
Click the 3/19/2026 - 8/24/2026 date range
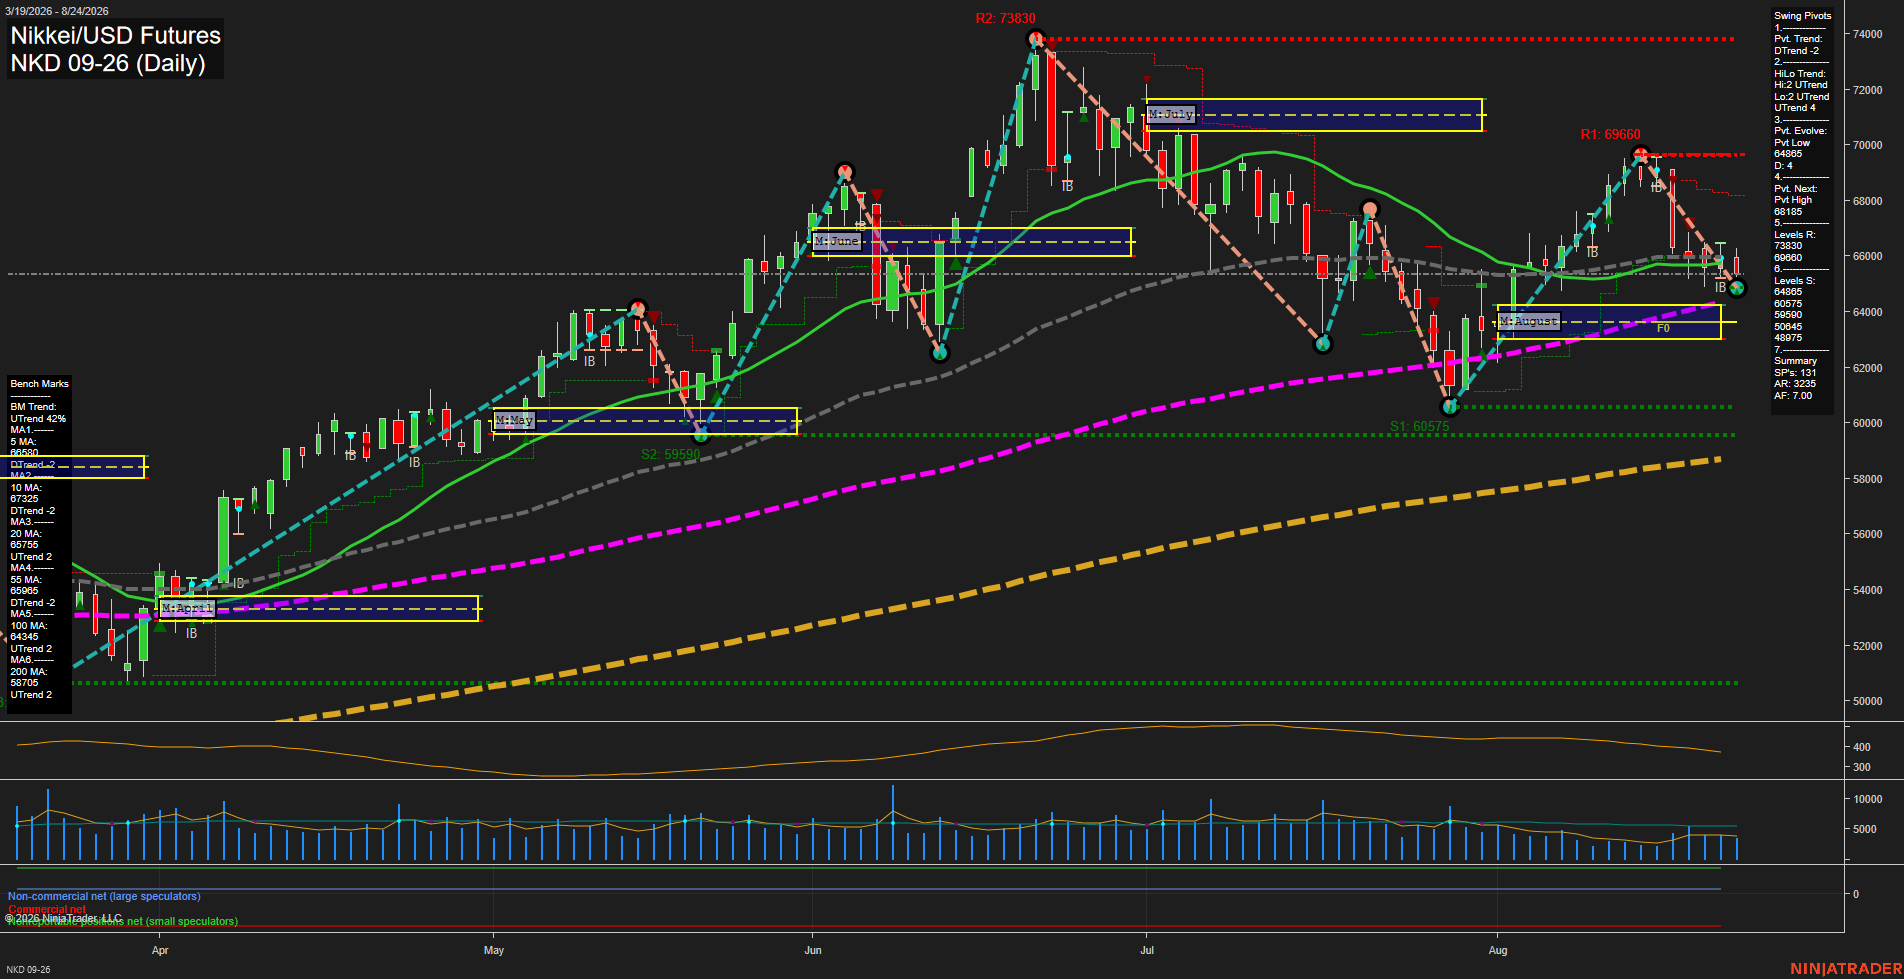click(x=57, y=11)
